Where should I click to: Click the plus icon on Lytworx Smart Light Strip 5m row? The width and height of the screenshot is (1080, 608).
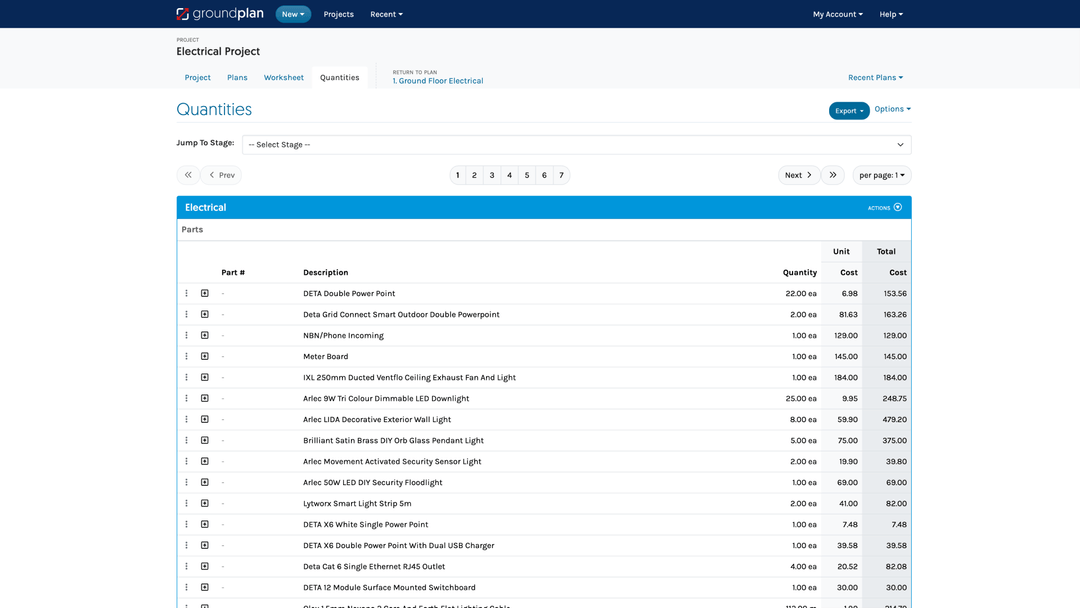click(x=205, y=503)
